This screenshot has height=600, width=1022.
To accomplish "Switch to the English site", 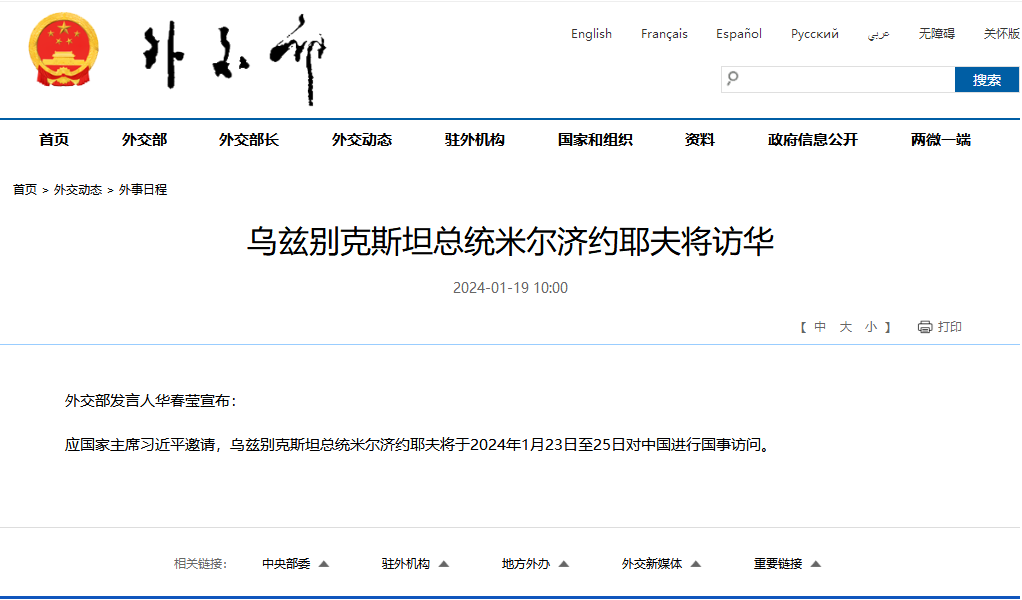I will [591, 34].
